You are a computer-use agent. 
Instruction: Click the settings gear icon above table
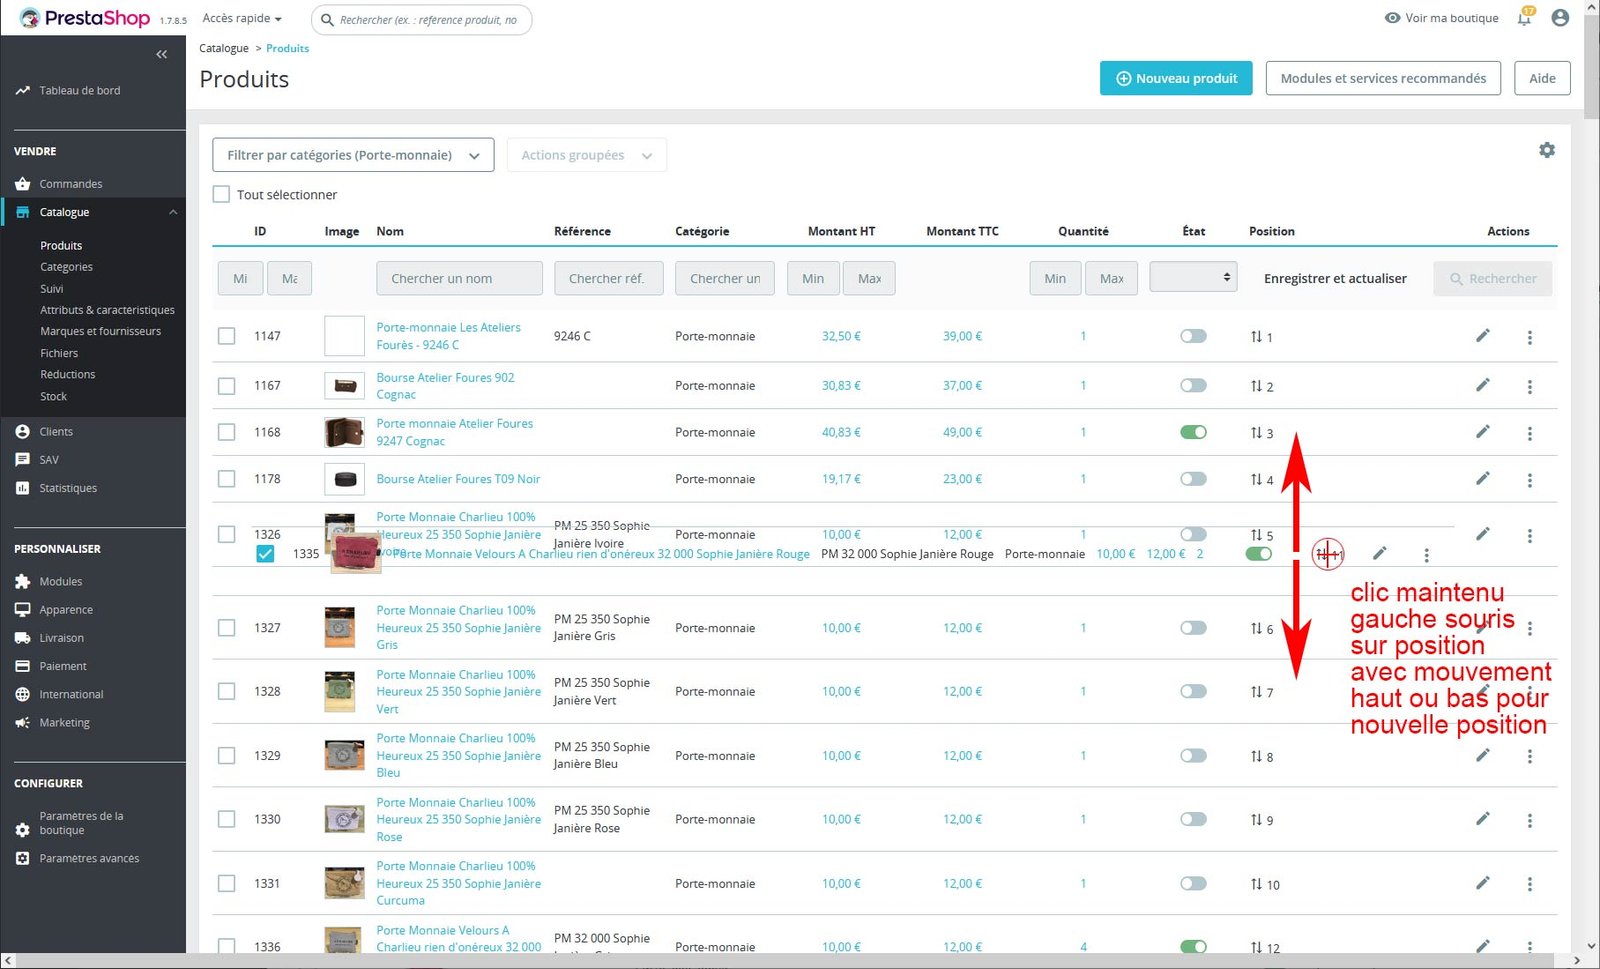(1546, 150)
